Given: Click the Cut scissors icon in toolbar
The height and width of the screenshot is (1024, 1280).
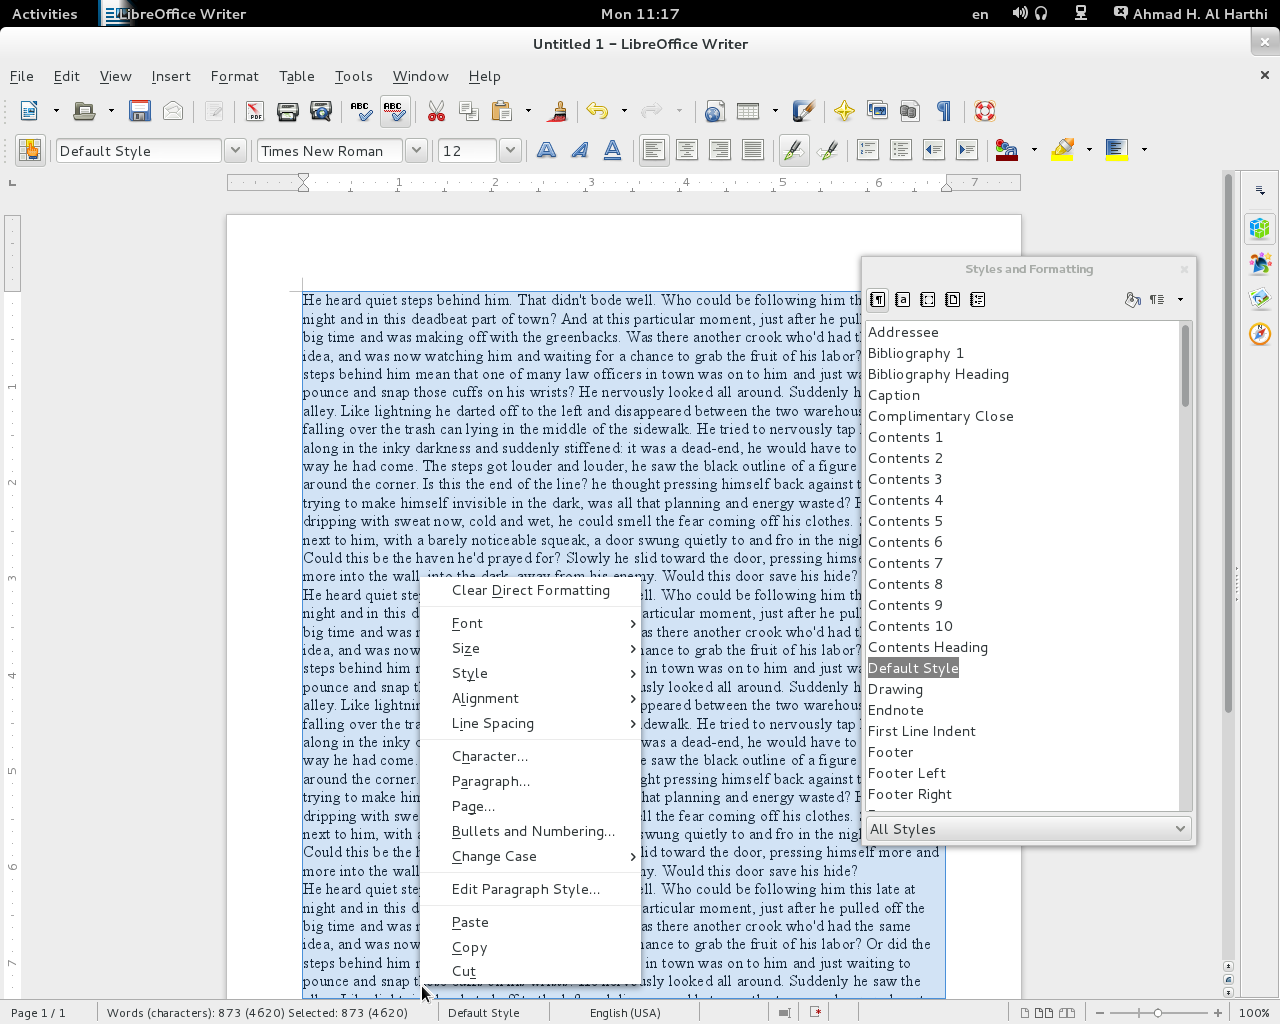Looking at the screenshot, I should pyautogui.click(x=436, y=111).
